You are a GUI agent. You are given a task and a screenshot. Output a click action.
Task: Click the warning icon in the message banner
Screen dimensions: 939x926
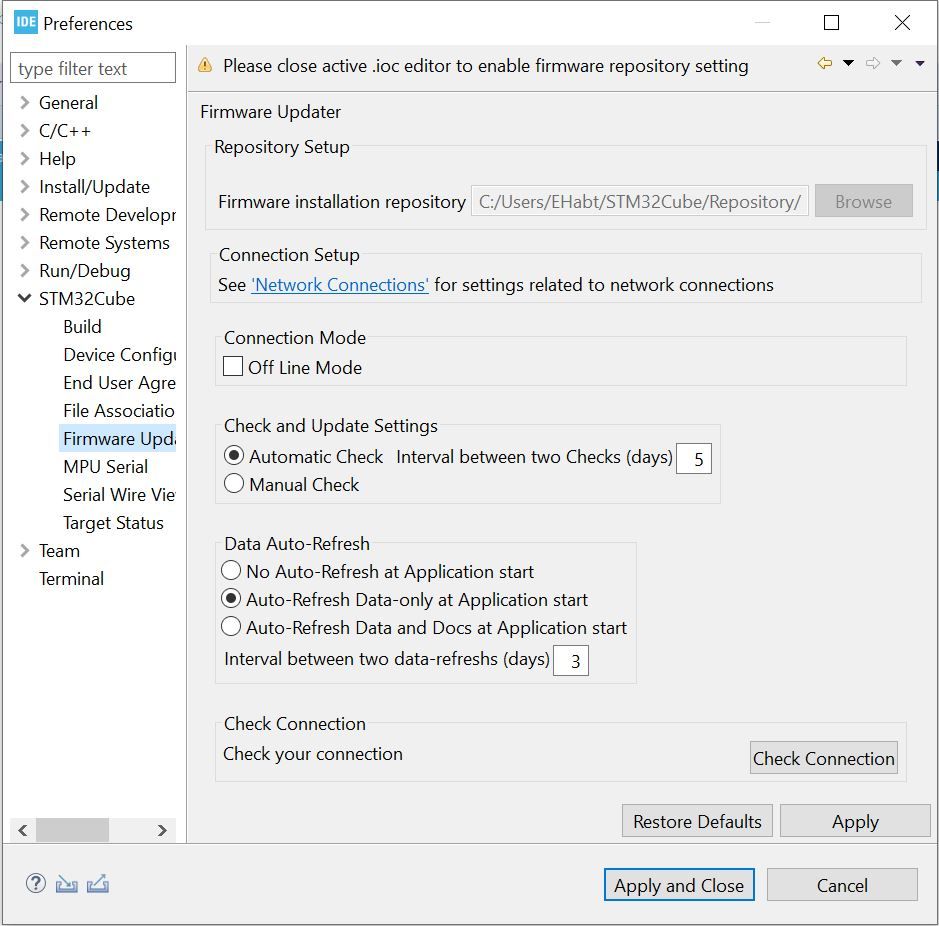pyautogui.click(x=205, y=65)
